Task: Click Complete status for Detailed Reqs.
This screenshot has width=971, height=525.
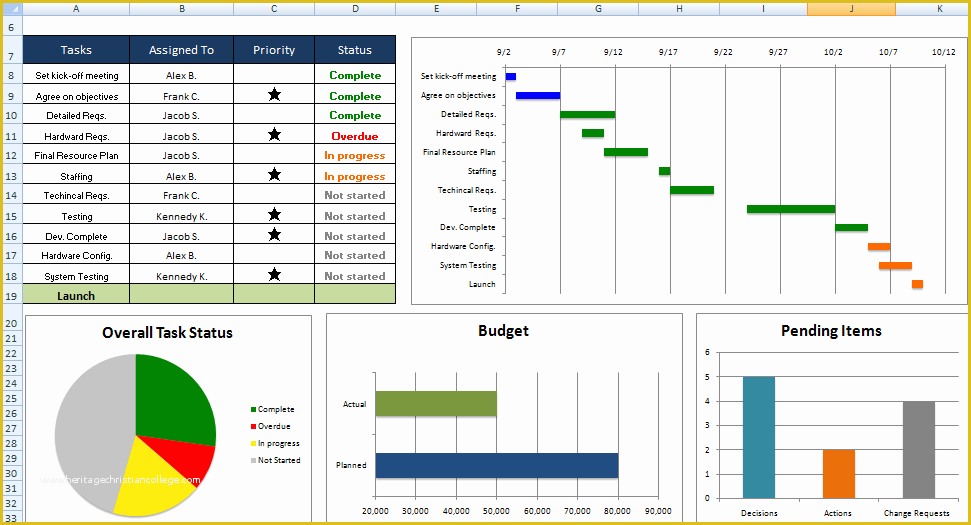Action: [355, 115]
